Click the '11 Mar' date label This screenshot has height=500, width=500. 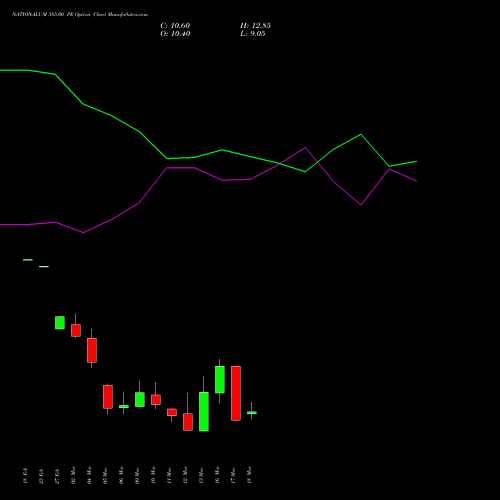[169, 475]
